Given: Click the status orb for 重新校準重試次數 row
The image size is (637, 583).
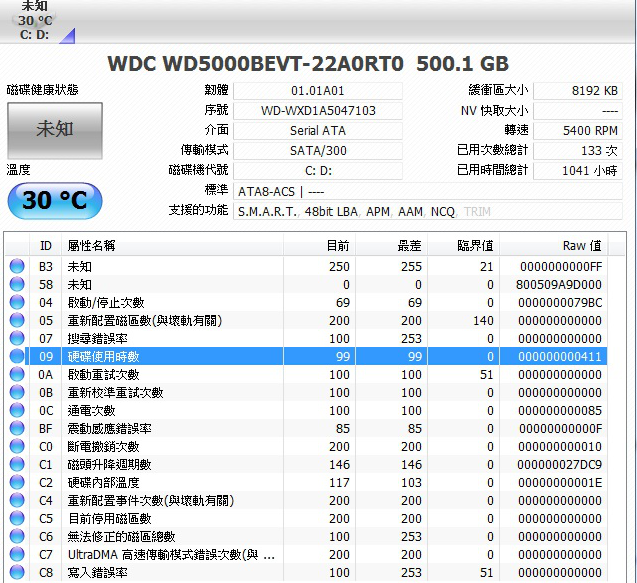Looking at the screenshot, I should click(17, 392).
